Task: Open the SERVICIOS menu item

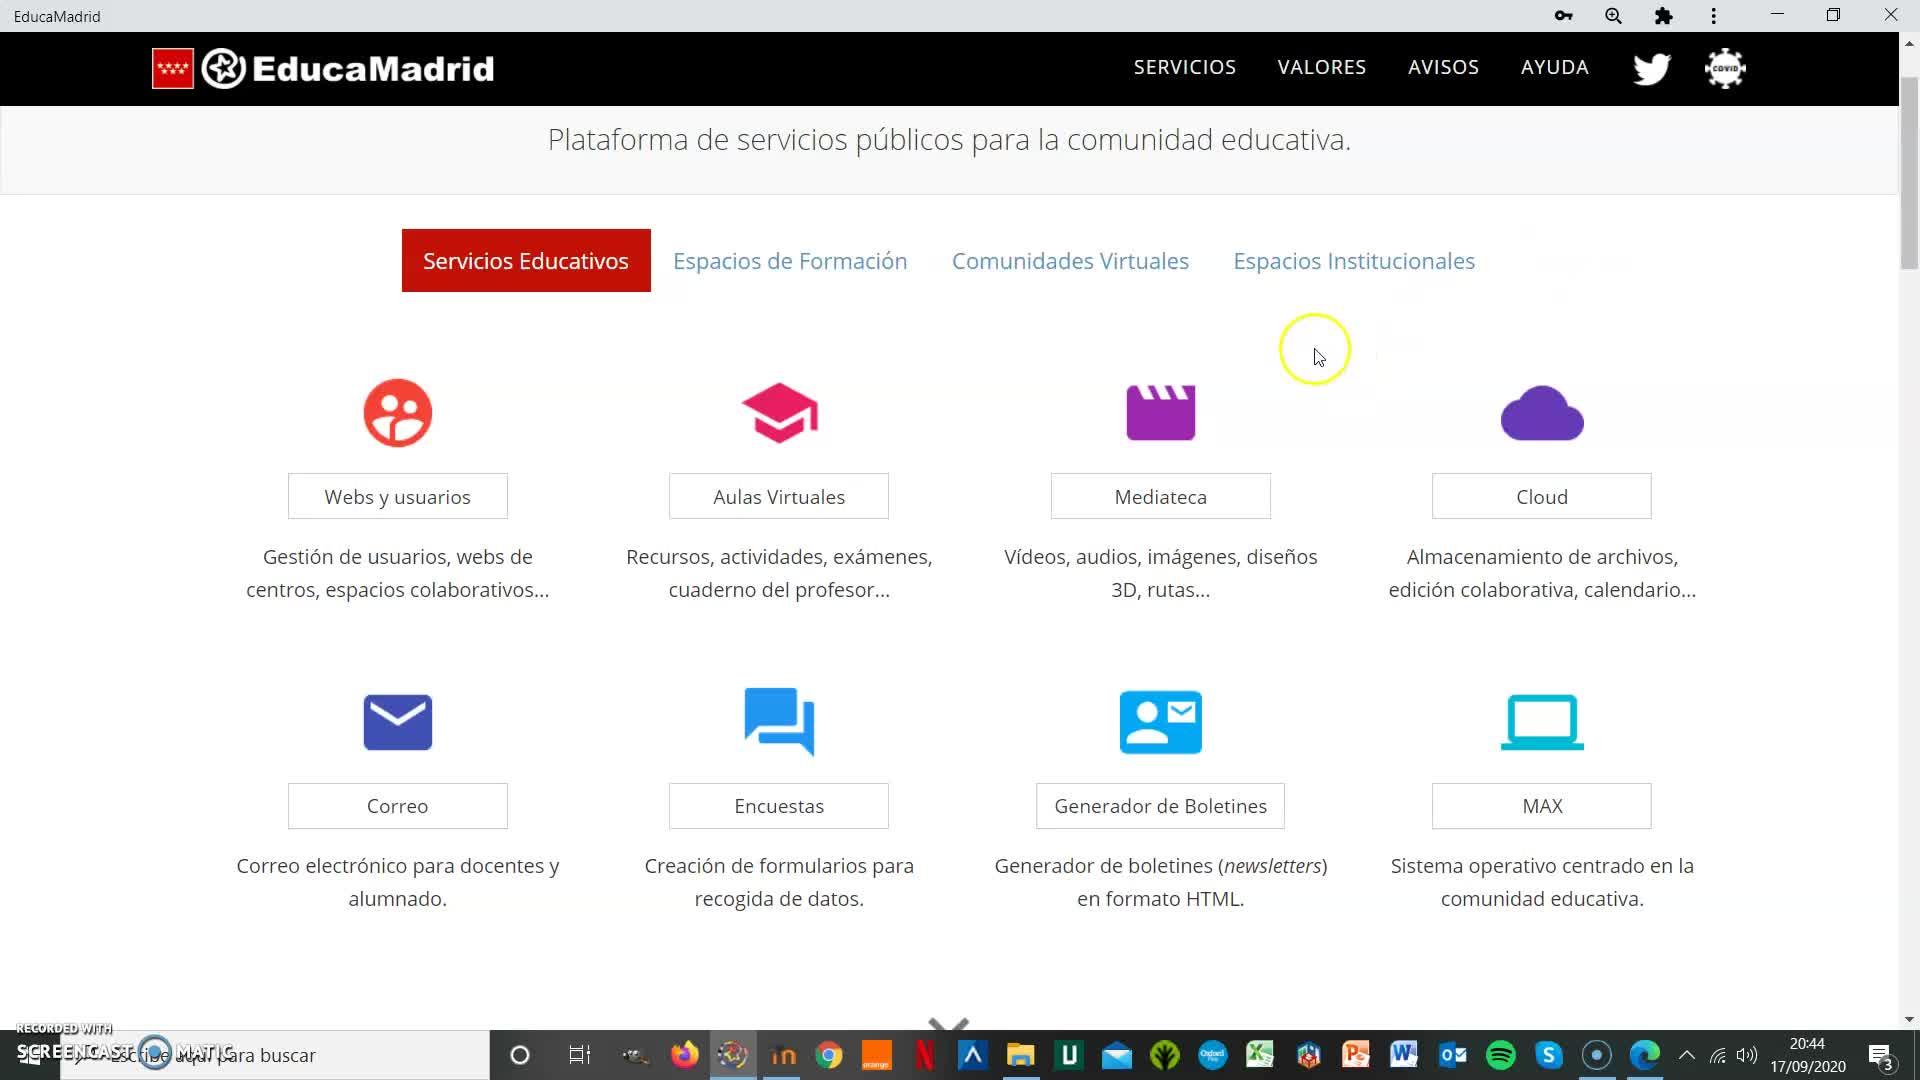Action: point(1184,67)
